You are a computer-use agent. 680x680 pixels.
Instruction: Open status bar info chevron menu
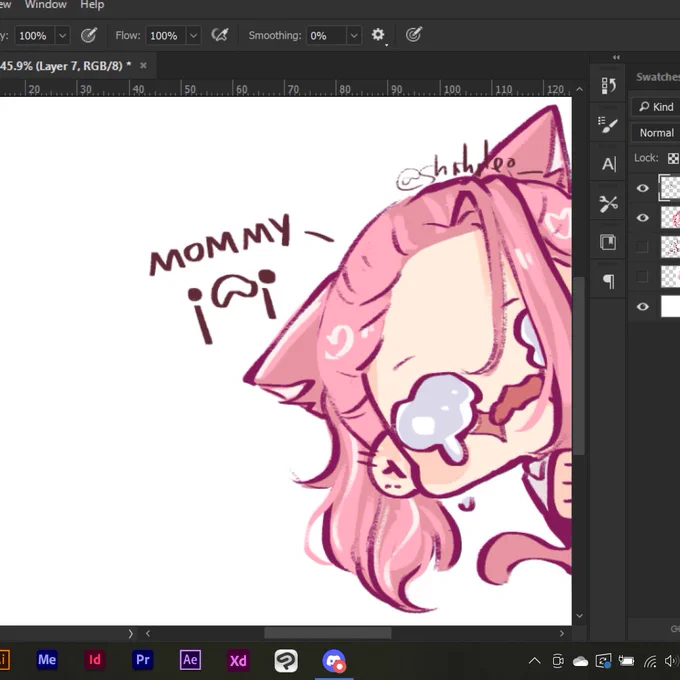[x=131, y=634]
